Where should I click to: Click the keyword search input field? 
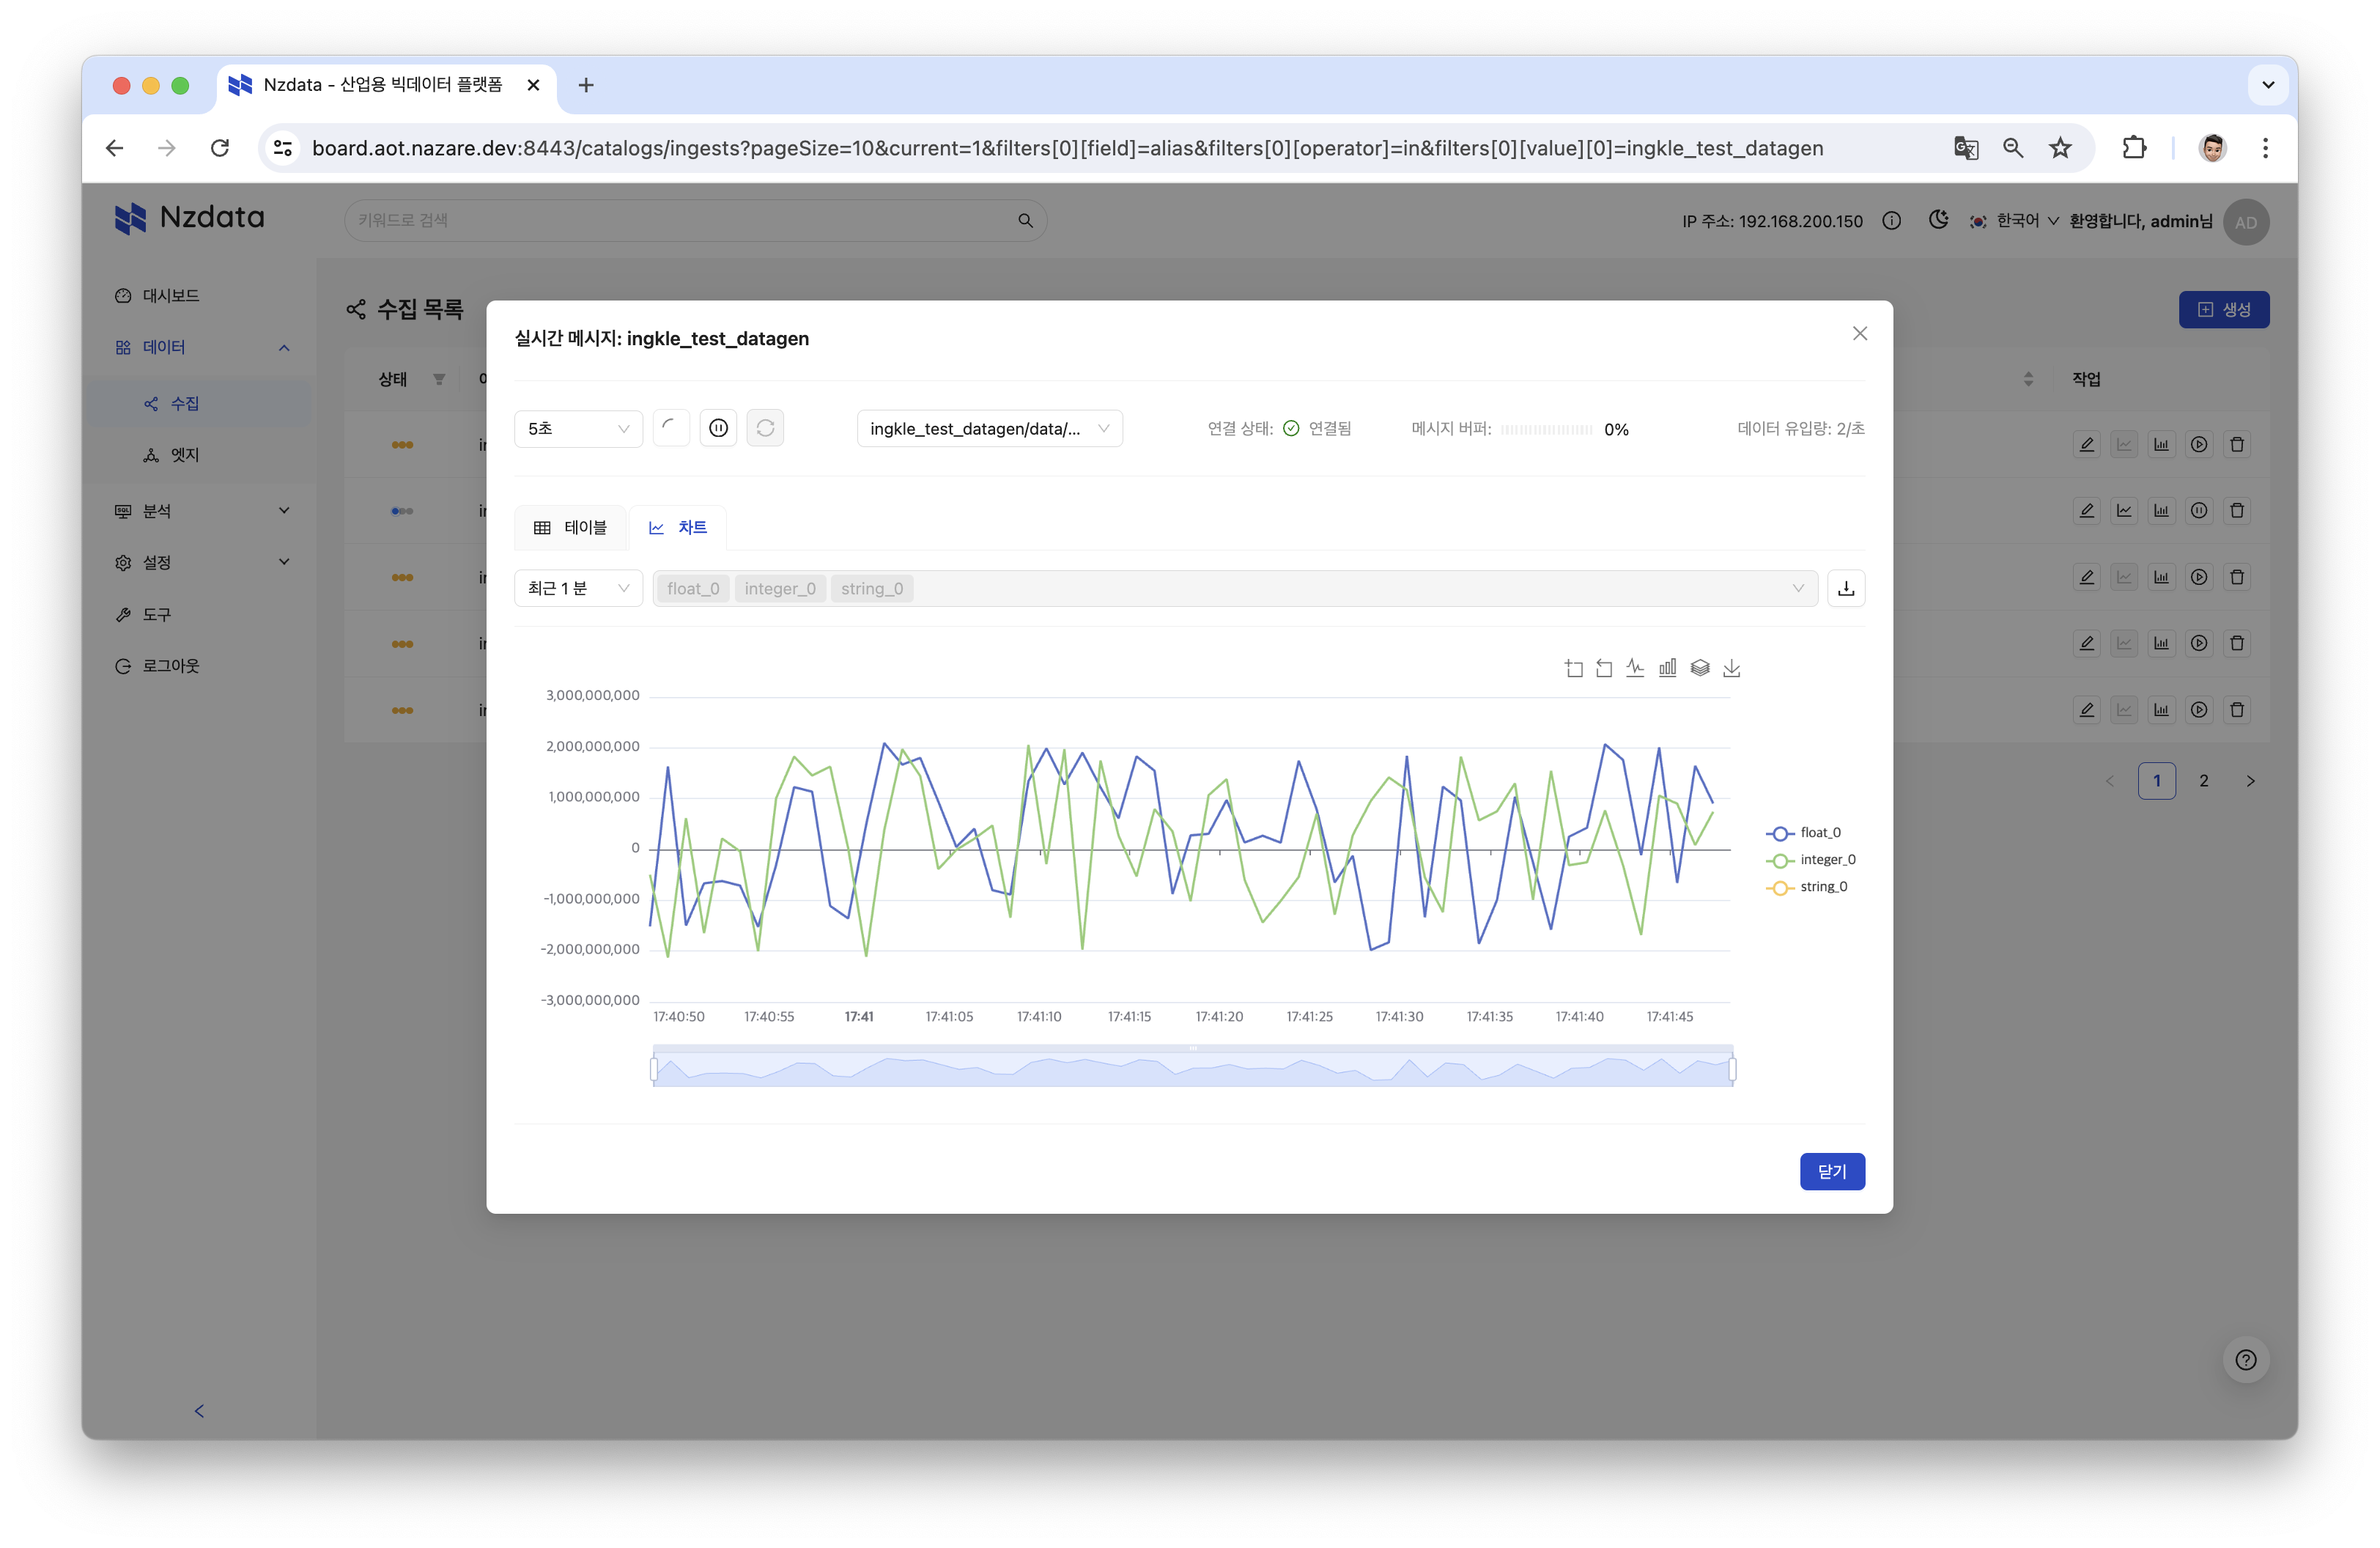tap(685, 220)
